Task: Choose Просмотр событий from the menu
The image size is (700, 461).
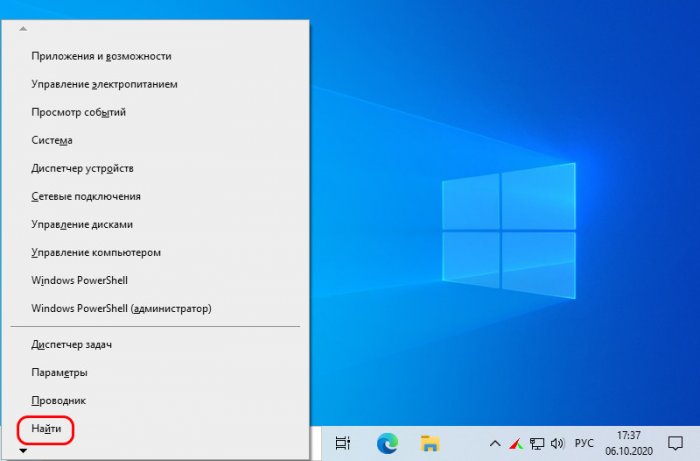Action: coord(155,112)
